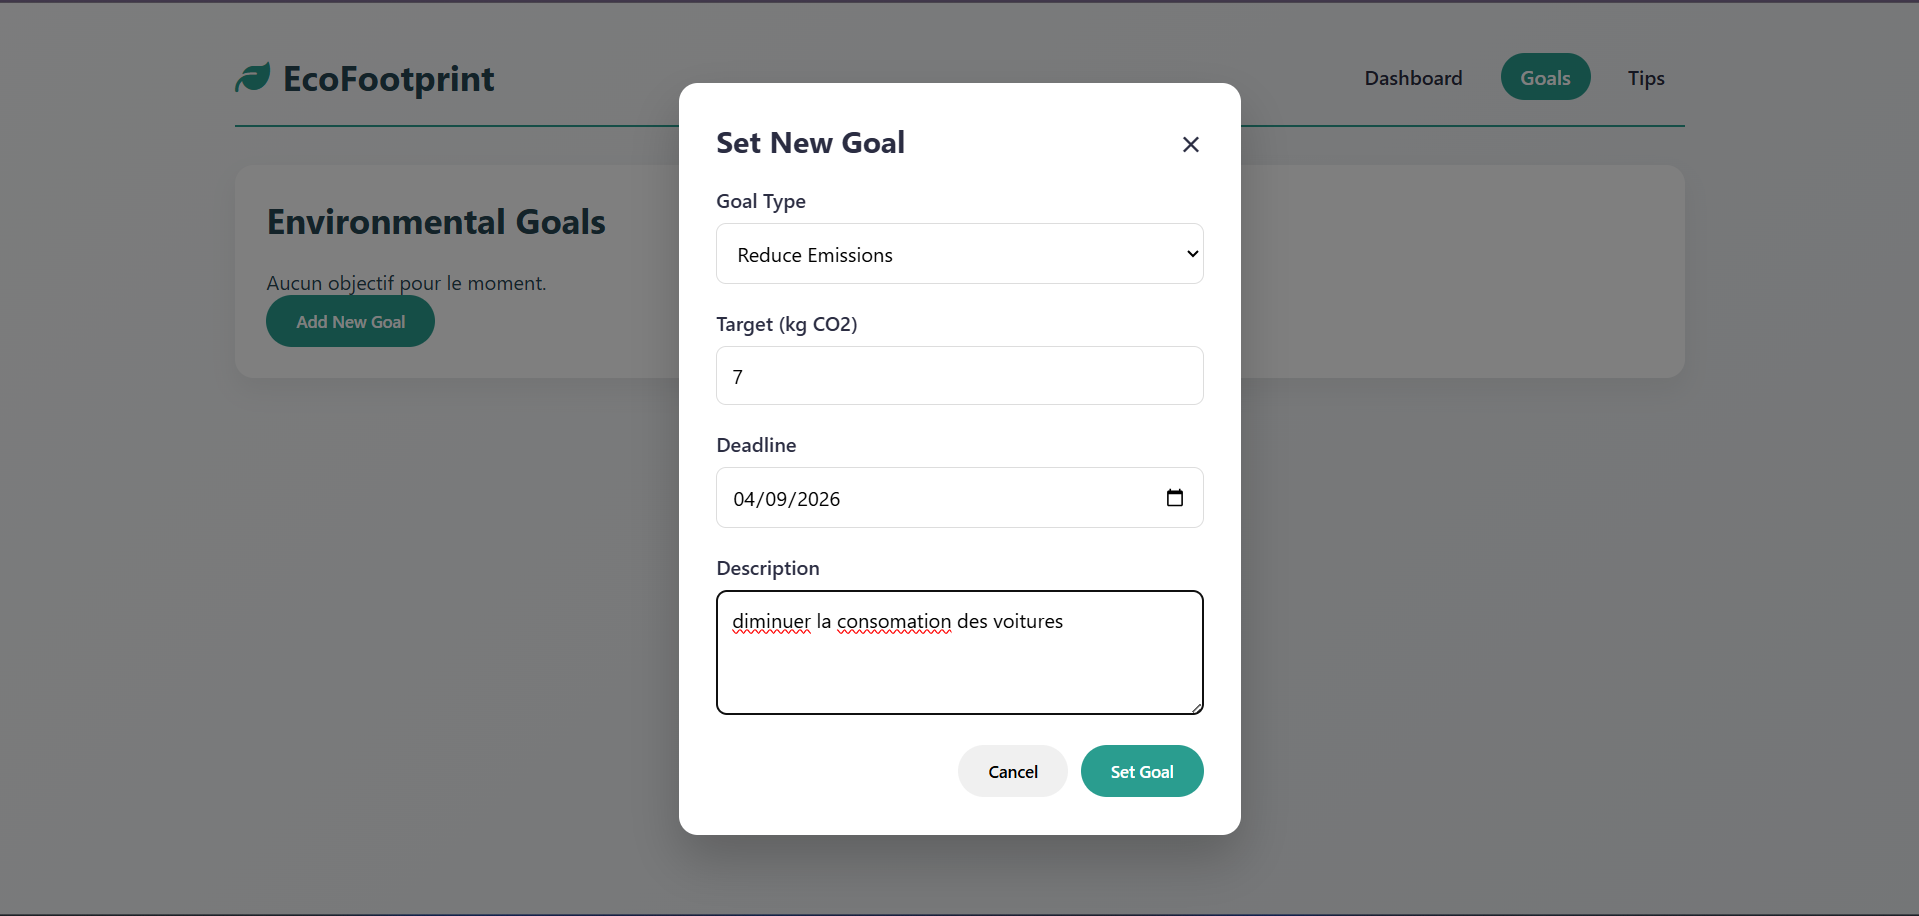Click the Deadline field label

(756, 445)
